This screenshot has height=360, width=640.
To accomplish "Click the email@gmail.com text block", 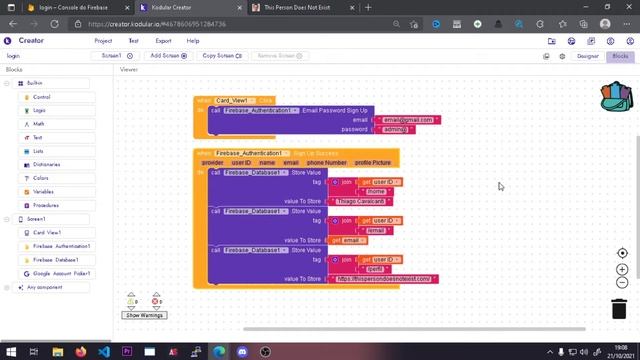I will [x=408, y=120].
